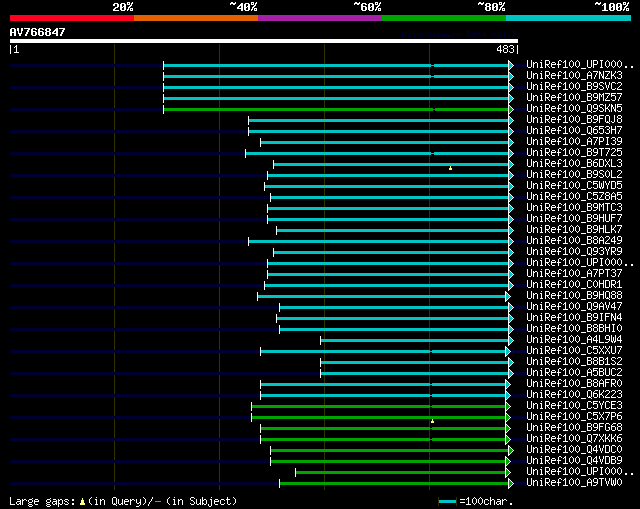
Task: Select the UniRef100_Q4VDB9 label
Action: click(x=574, y=461)
